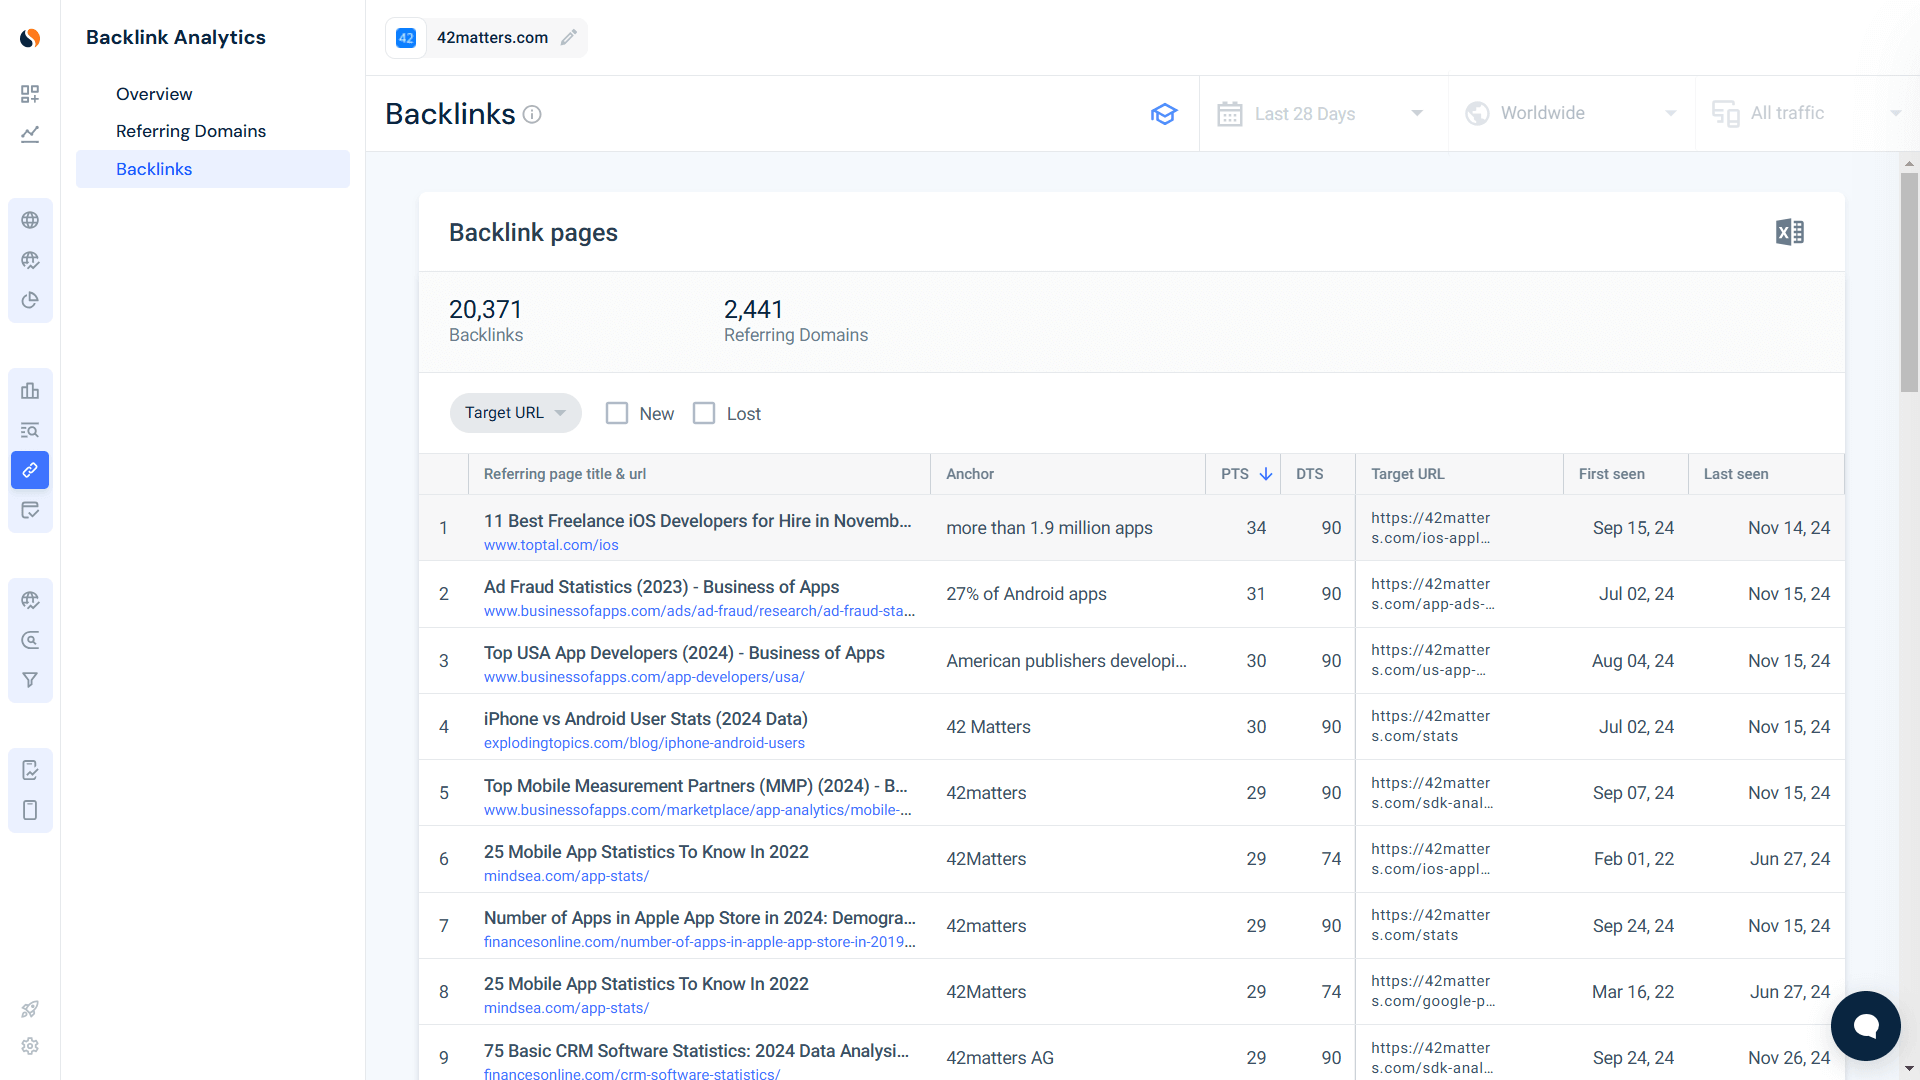Open the Worldwide country dropdown
Screen dimensions: 1920x1080
coord(1571,114)
